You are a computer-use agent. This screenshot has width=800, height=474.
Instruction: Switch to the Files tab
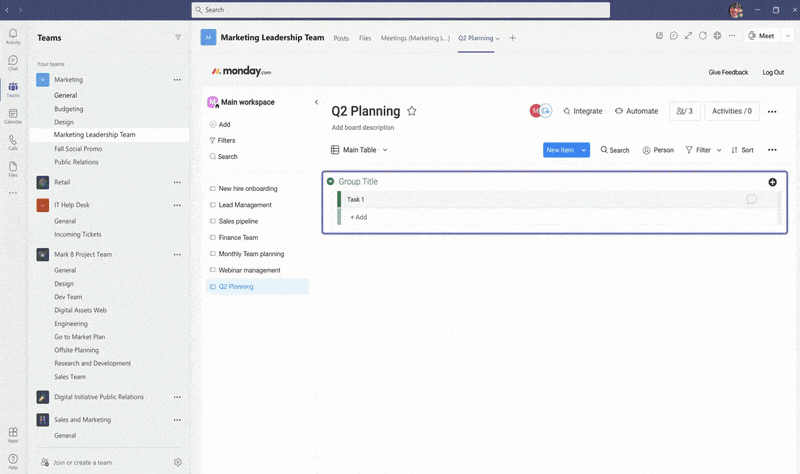(365, 38)
